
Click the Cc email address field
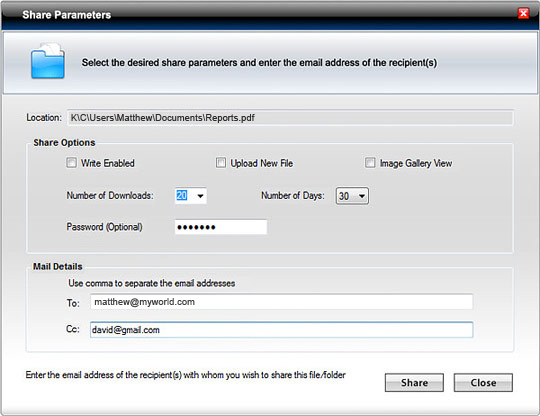tap(281, 330)
